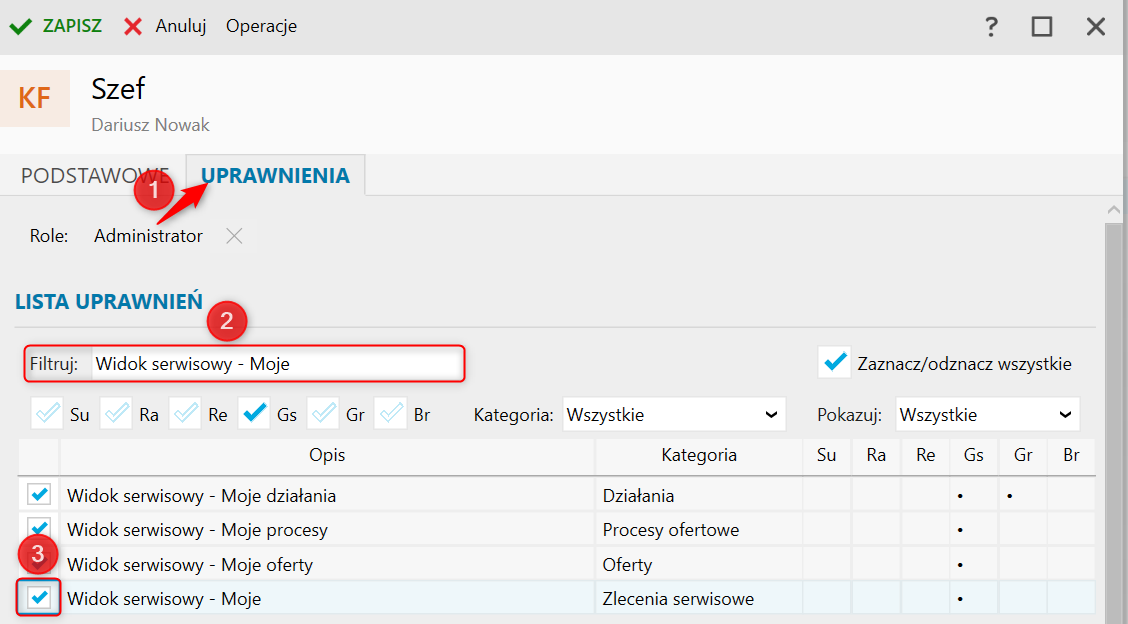
Task: Toggle the Br filter checkbox
Action: pyautogui.click(x=391, y=414)
